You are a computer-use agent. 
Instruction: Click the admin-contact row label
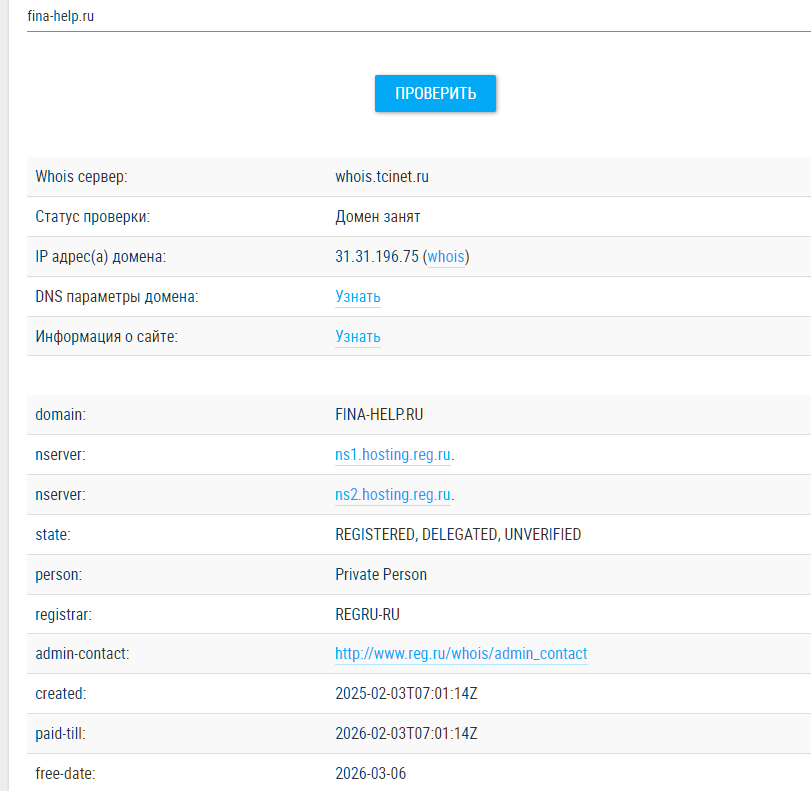82,654
